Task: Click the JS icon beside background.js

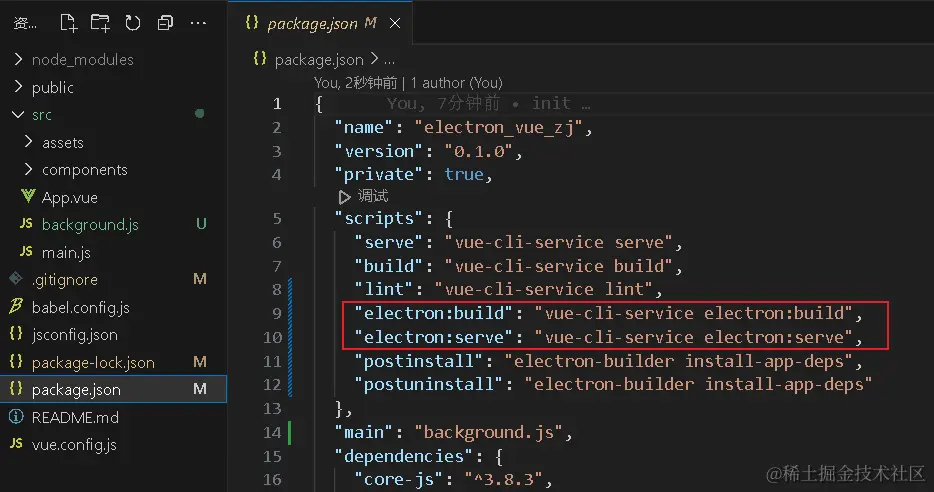Action: [26, 223]
